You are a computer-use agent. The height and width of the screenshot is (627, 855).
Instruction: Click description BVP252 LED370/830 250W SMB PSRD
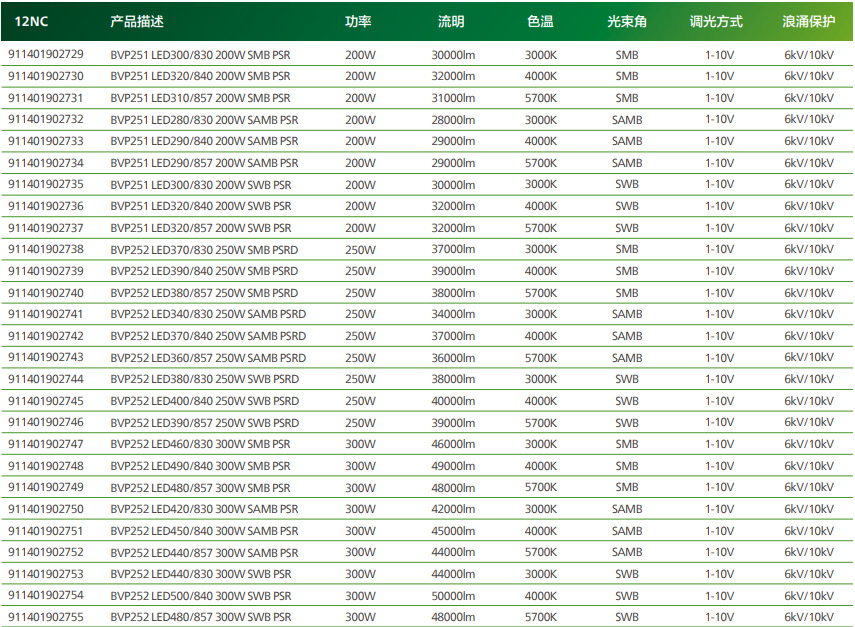click(204, 249)
